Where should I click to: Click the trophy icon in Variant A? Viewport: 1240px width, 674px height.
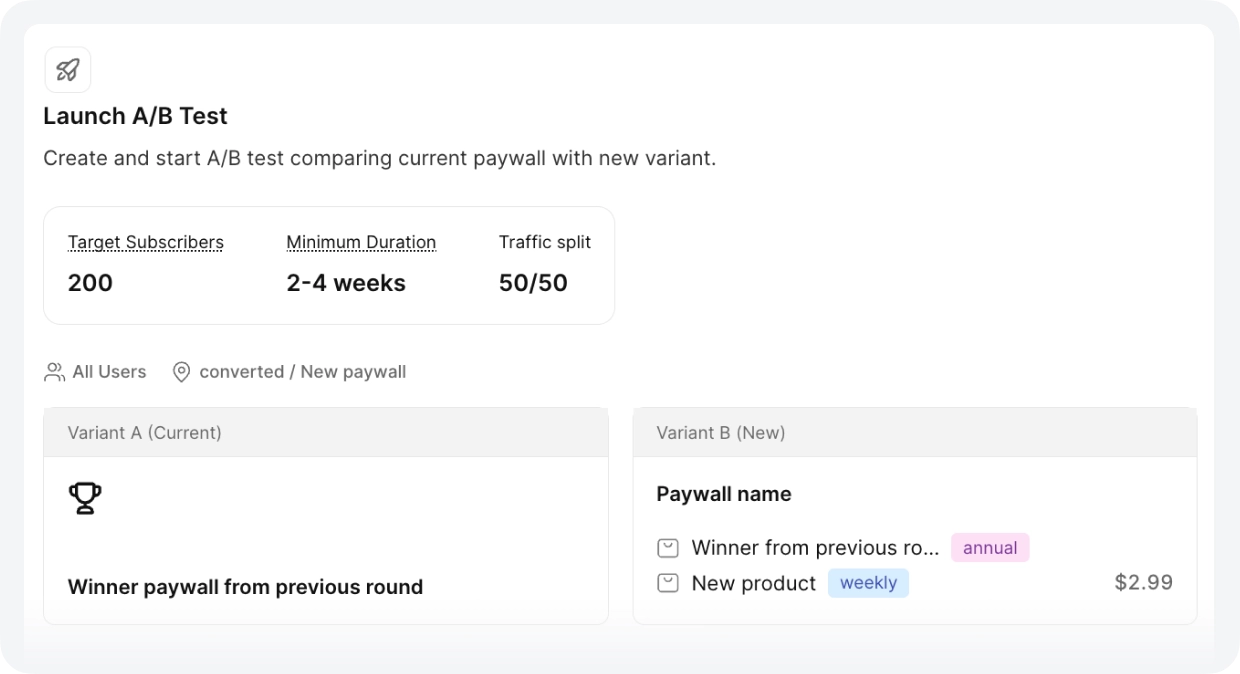tap(84, 496)
